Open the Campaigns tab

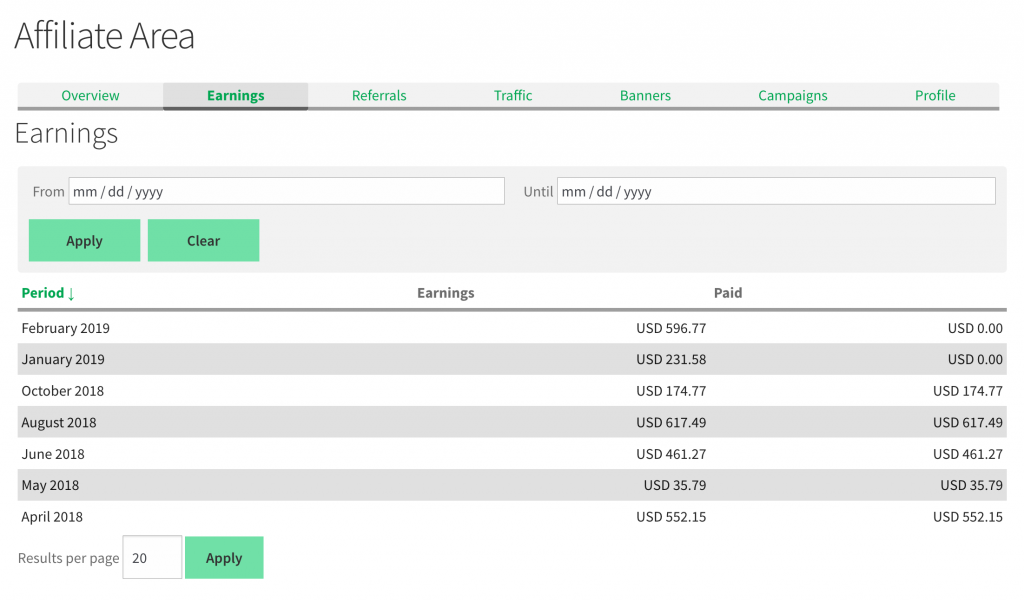tap(792, 95)
